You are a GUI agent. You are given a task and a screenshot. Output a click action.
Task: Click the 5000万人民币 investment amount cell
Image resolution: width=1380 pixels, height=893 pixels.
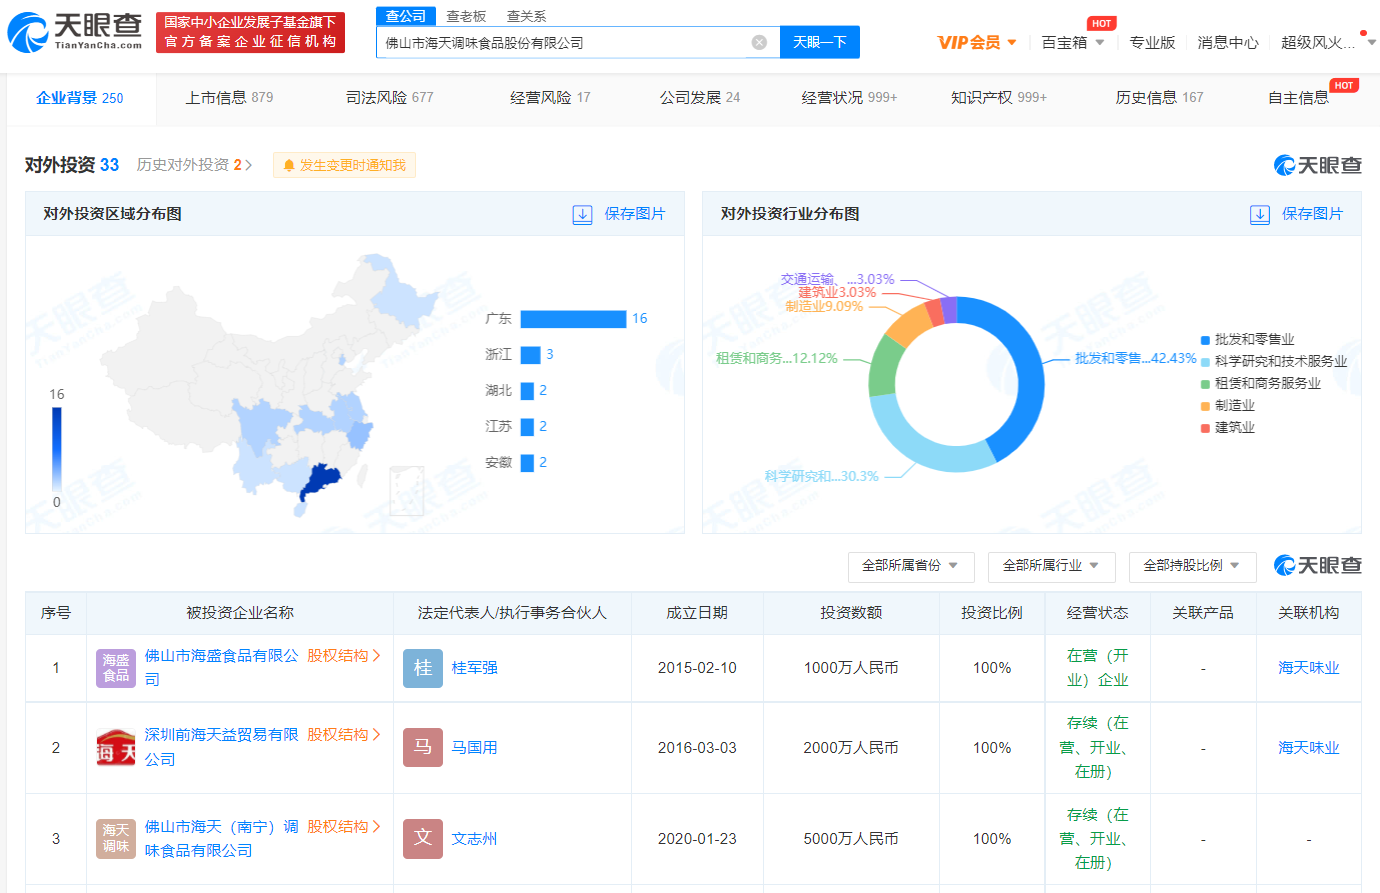[x=851, y=839]
